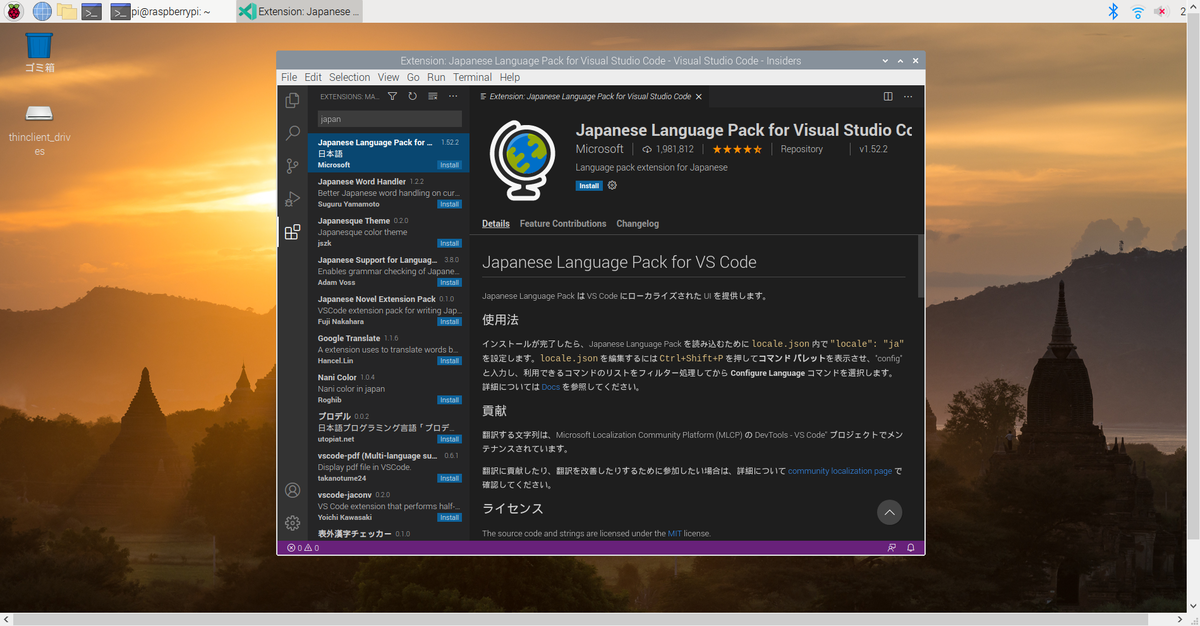Install the Japanesque Theme extension
The image size is (1200, 626).
click(449, 243)
